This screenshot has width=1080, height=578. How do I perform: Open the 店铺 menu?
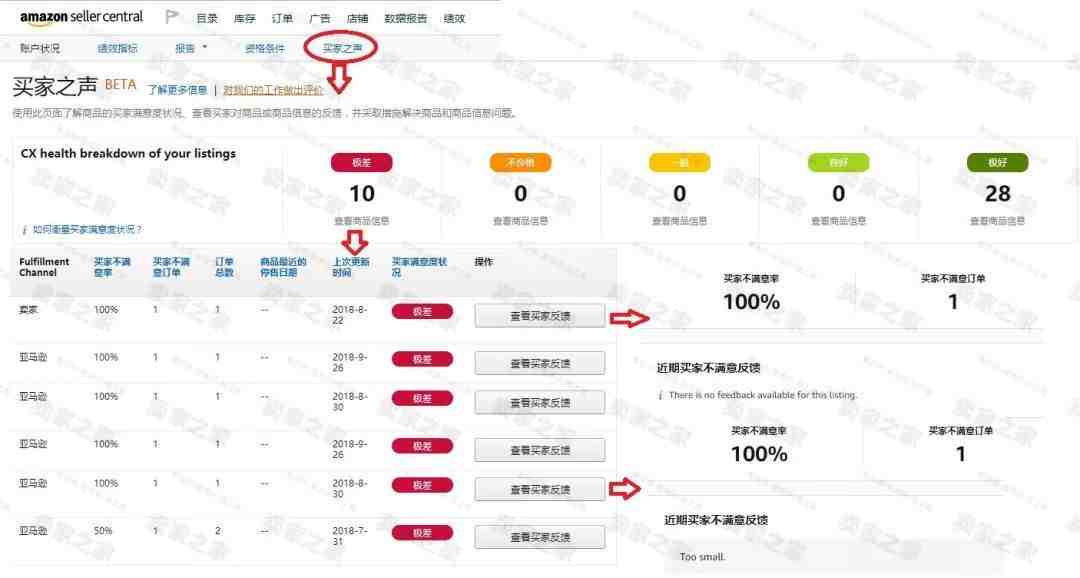[357, 19]
